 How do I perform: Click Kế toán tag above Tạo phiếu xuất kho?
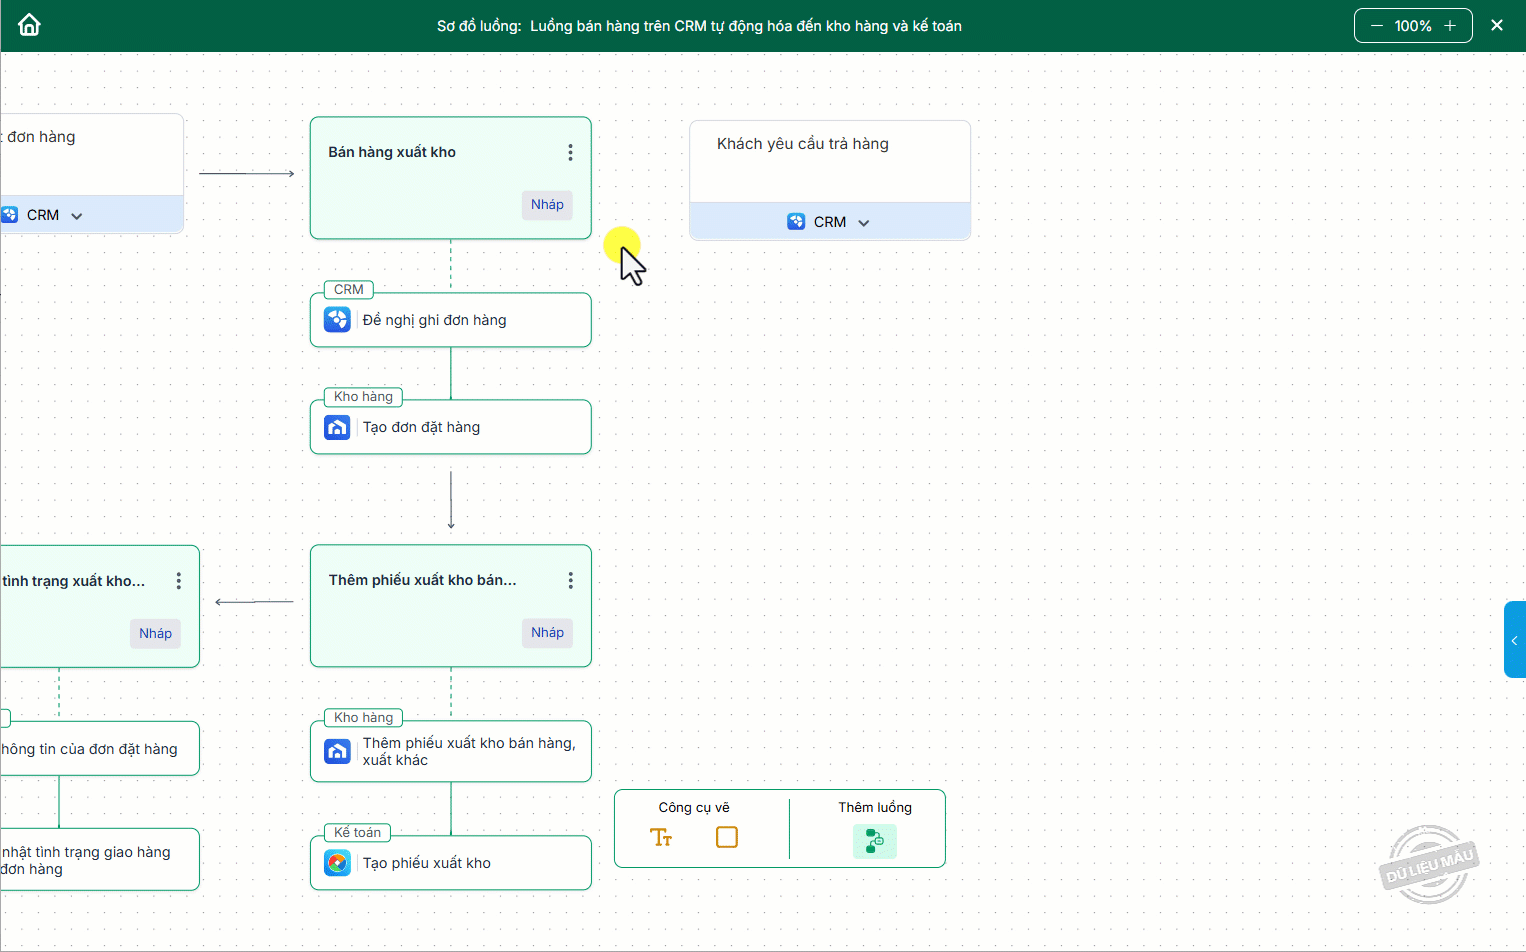pos(357,832)
